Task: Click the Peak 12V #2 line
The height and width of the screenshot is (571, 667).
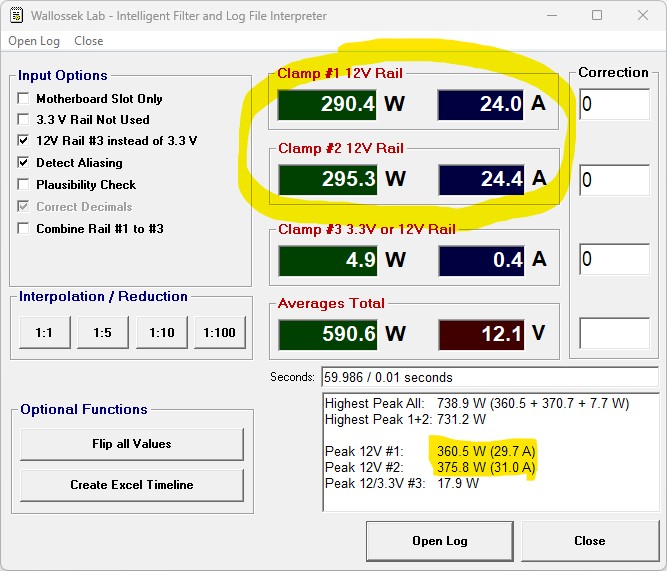Action: [x=430, y=467]
